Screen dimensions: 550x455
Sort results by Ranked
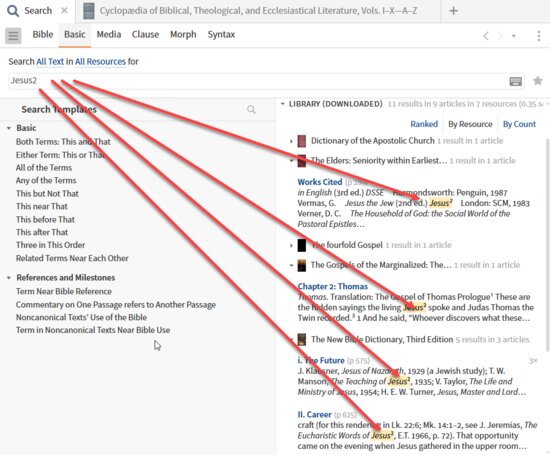tap(424, 124)
